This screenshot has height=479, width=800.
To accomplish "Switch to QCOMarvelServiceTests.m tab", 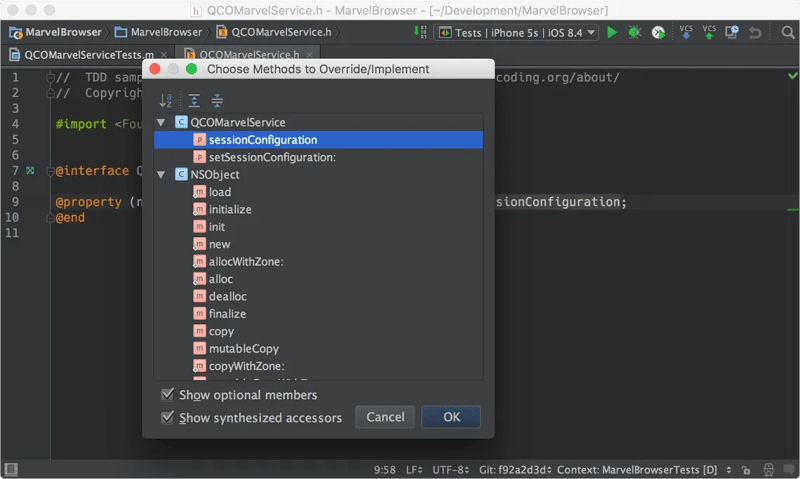I will (89, 55).
